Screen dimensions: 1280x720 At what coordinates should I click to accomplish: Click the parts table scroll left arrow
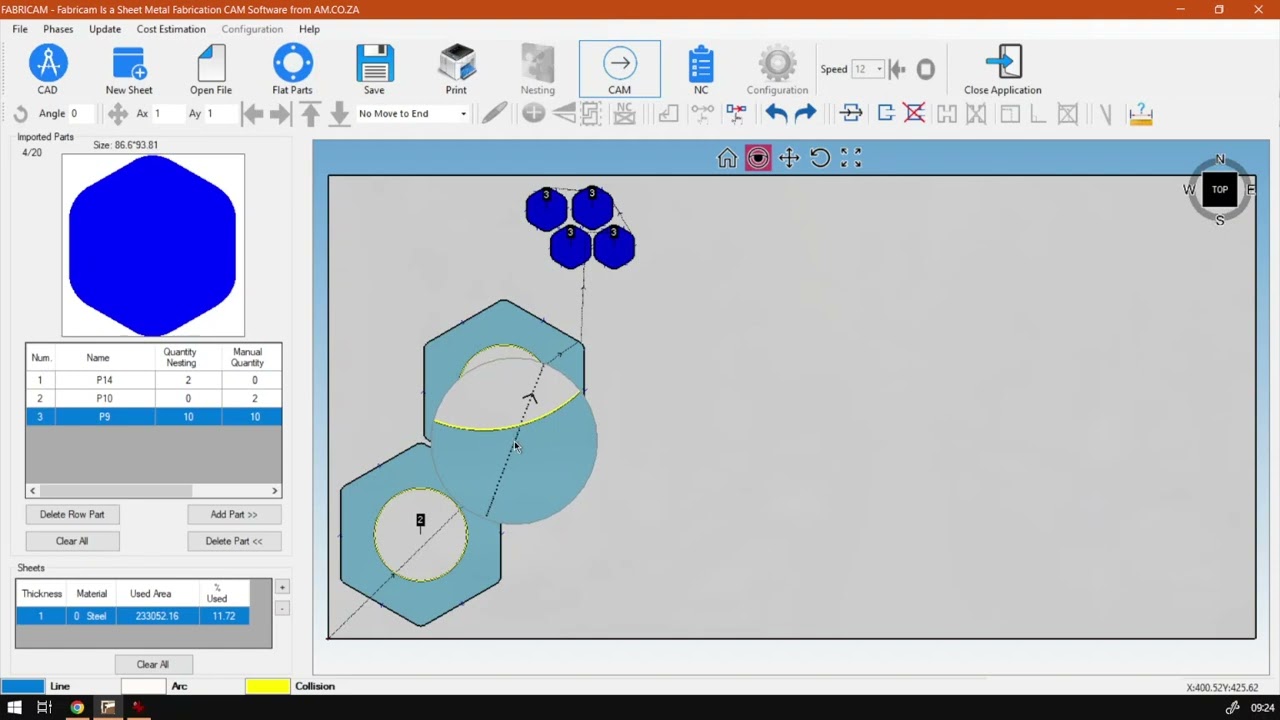(x=33, y=491)
